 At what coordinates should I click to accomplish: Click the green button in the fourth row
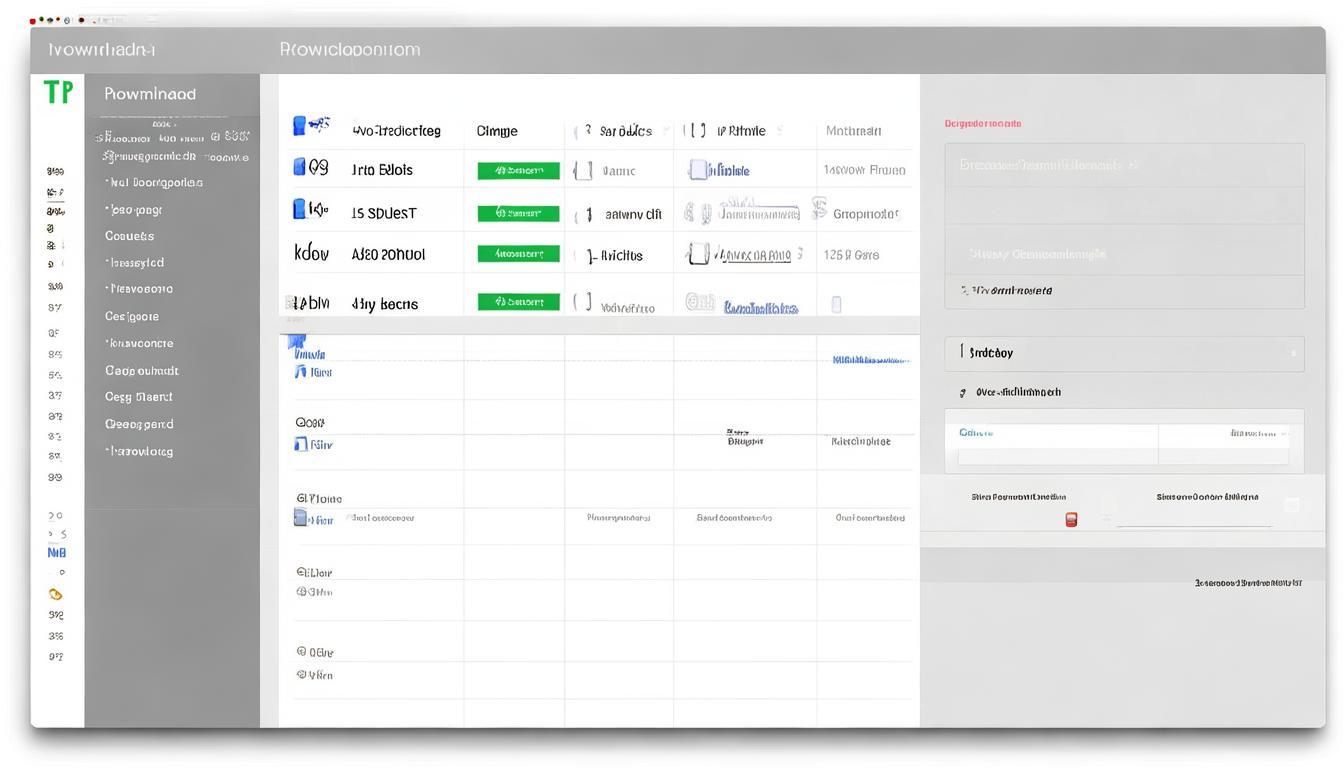(x=518, y=254)
